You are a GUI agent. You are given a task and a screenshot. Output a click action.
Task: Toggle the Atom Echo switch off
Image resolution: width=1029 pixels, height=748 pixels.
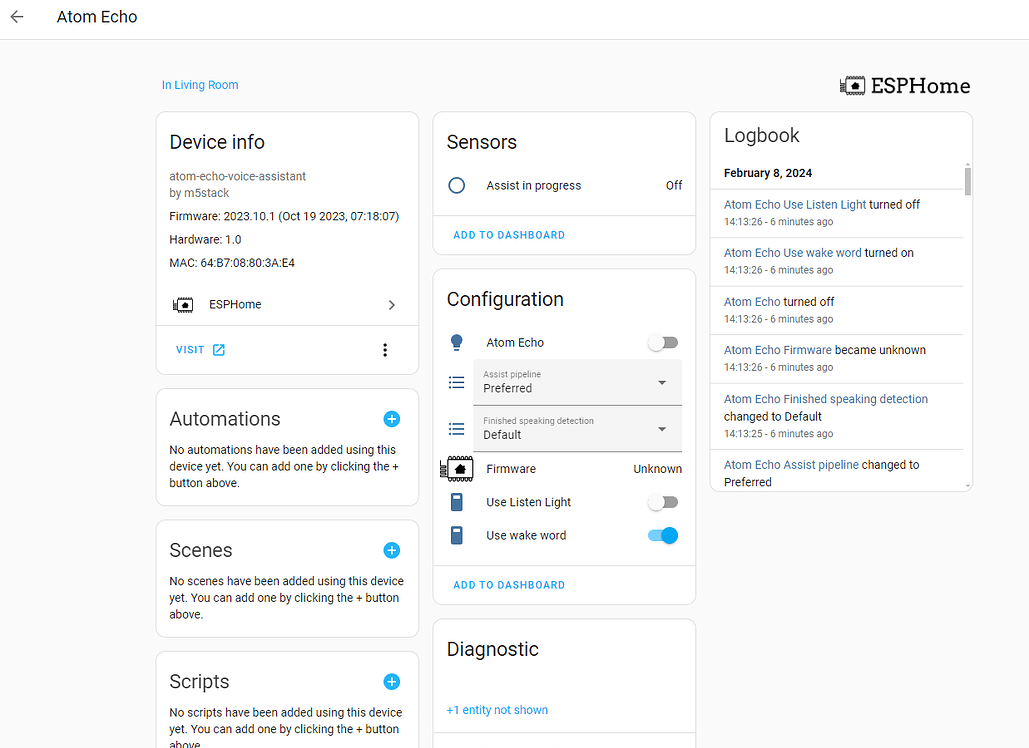pos(662,342)
